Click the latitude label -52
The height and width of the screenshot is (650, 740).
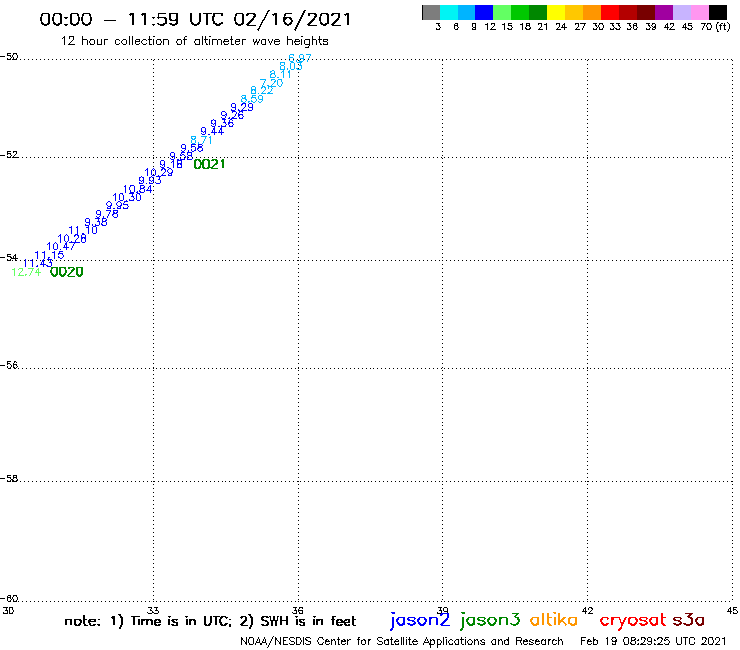9,155
